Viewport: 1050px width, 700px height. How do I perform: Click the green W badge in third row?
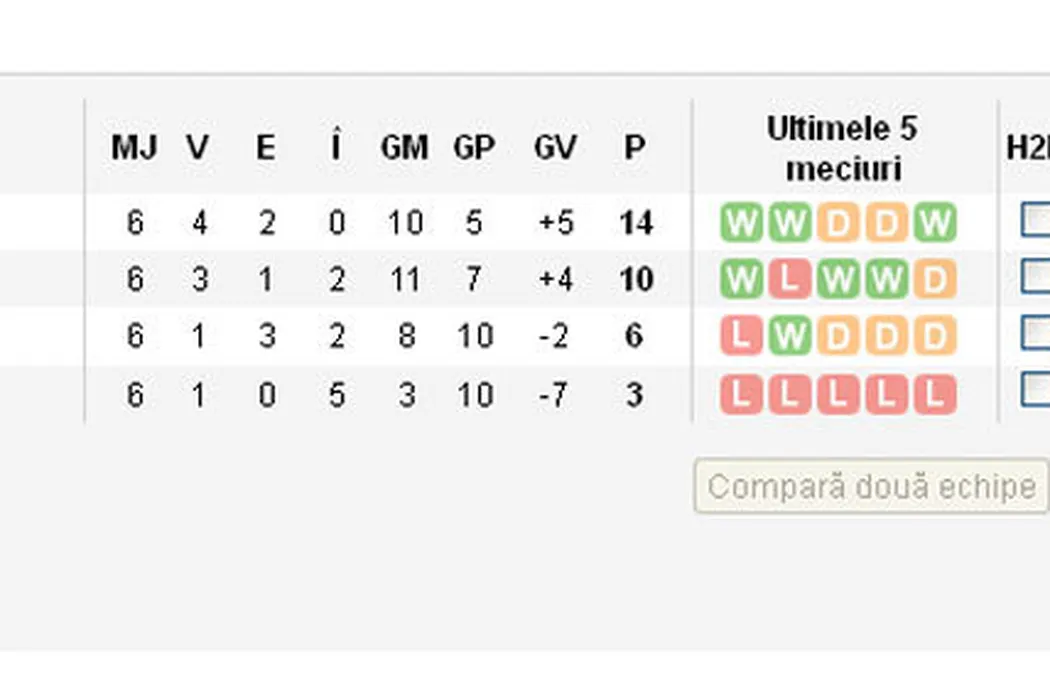pyautogui.click(x=789, y=337)
